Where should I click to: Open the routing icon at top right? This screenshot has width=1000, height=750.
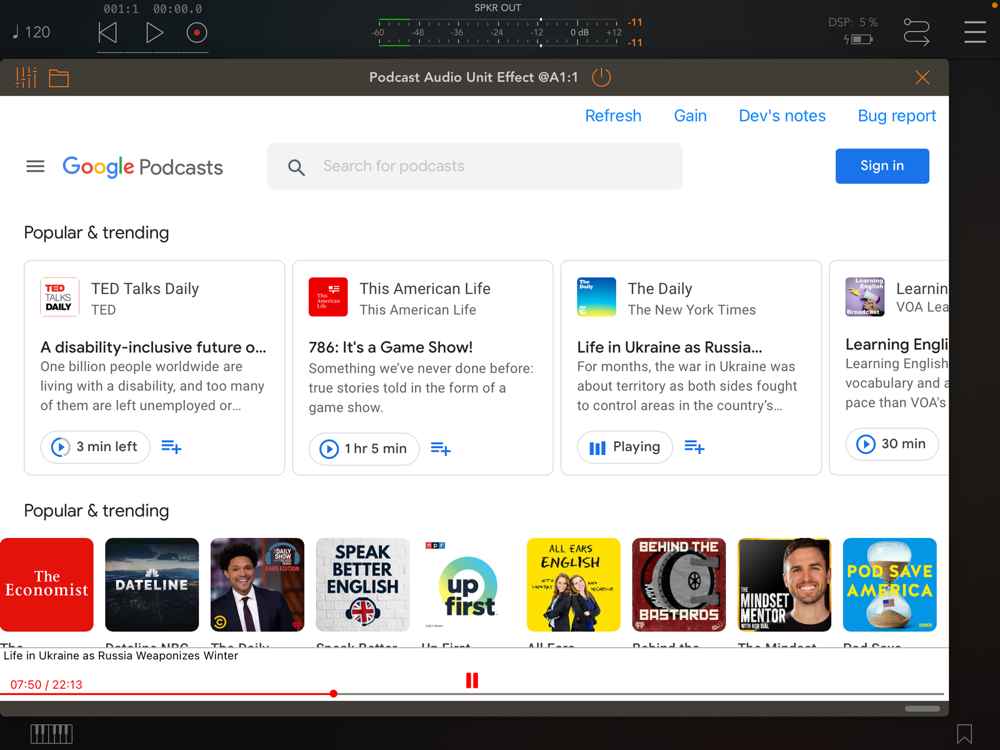[x=916, y=32]
